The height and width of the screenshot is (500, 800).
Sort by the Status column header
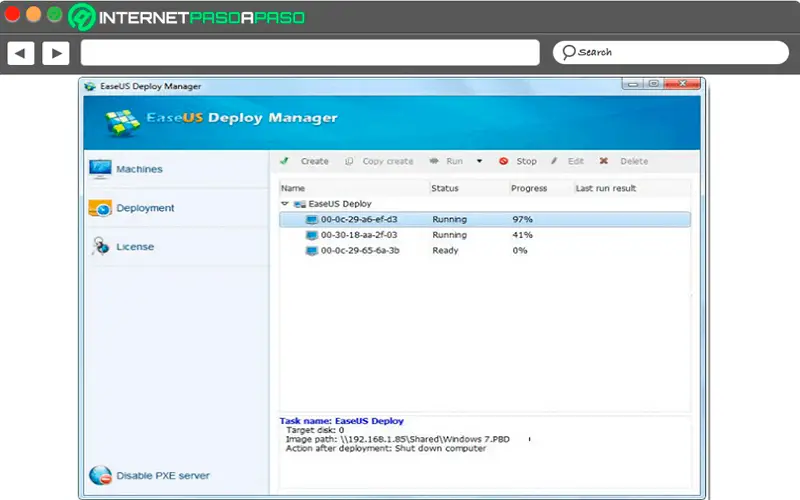click(445, 188)
